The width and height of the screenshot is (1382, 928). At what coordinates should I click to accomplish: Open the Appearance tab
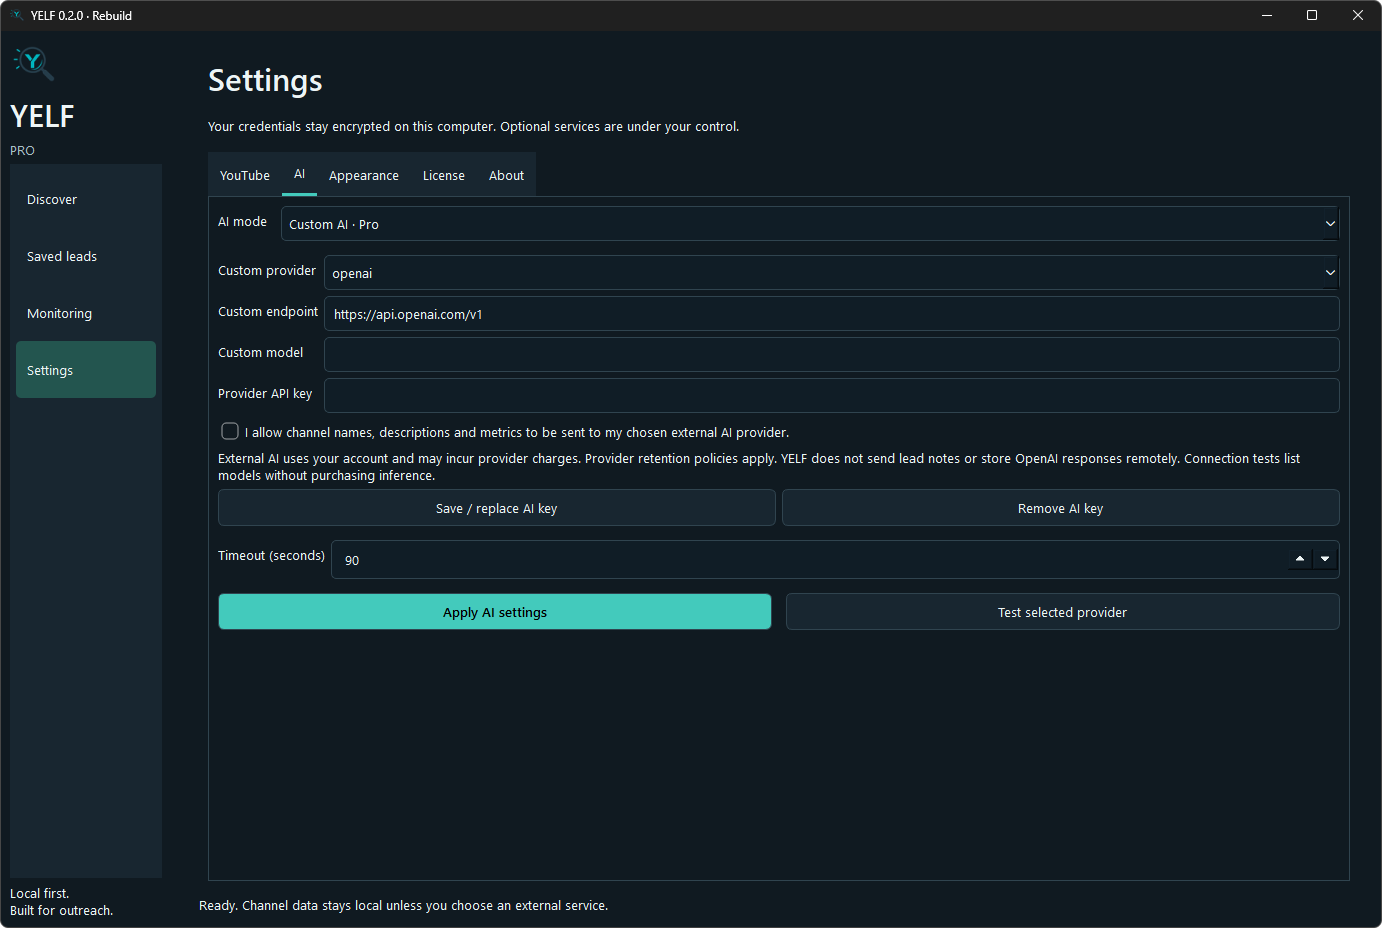click(x=364, y=175)
